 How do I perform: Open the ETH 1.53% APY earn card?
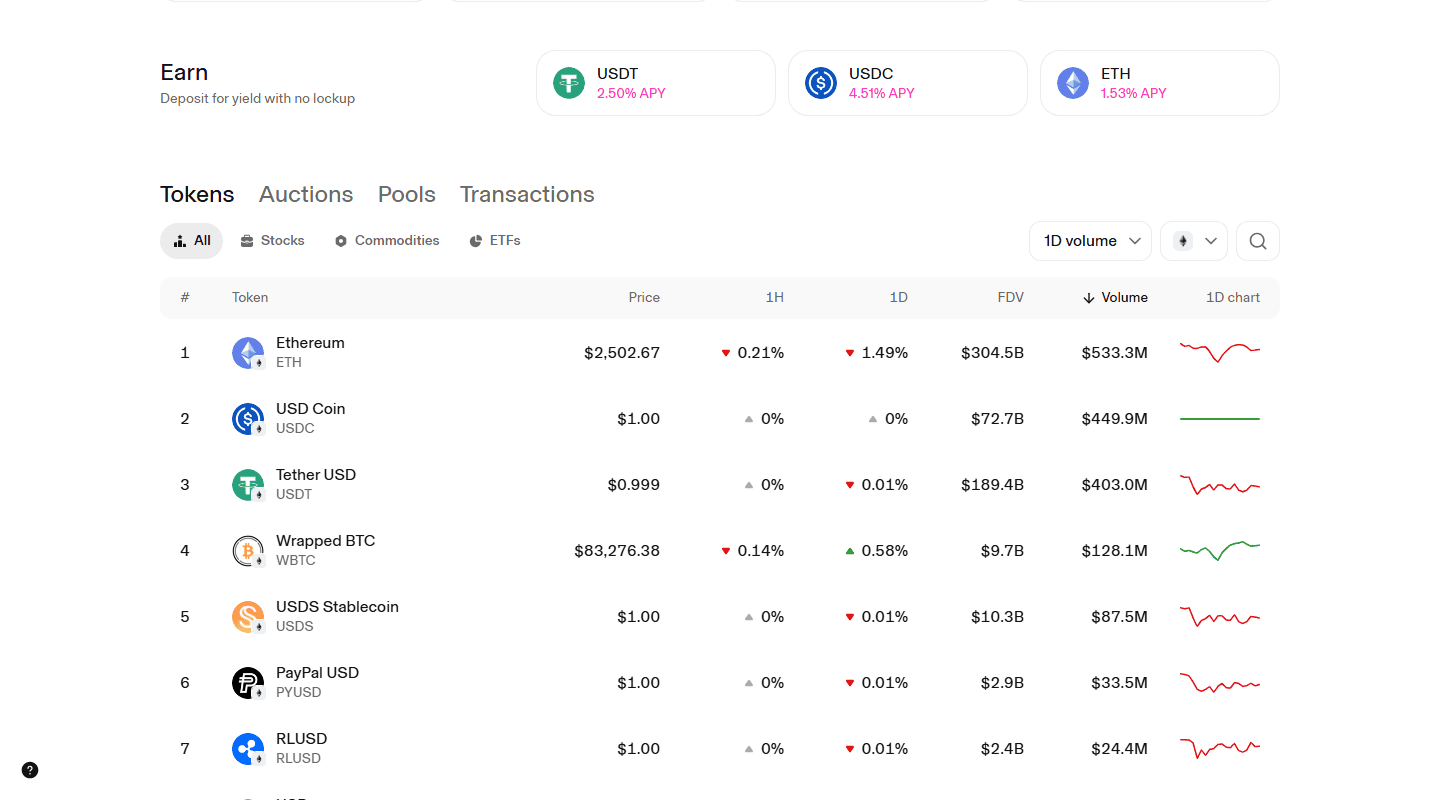pos(1160,83)
